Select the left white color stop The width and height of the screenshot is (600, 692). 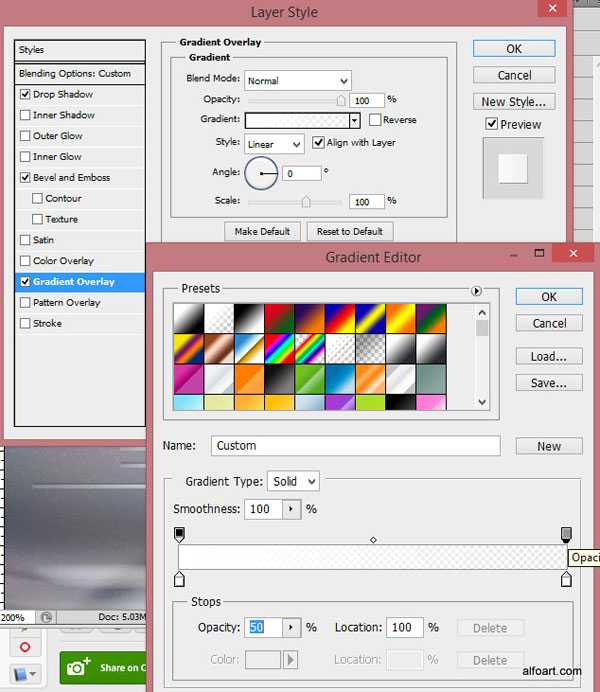[x=179, y=579]
